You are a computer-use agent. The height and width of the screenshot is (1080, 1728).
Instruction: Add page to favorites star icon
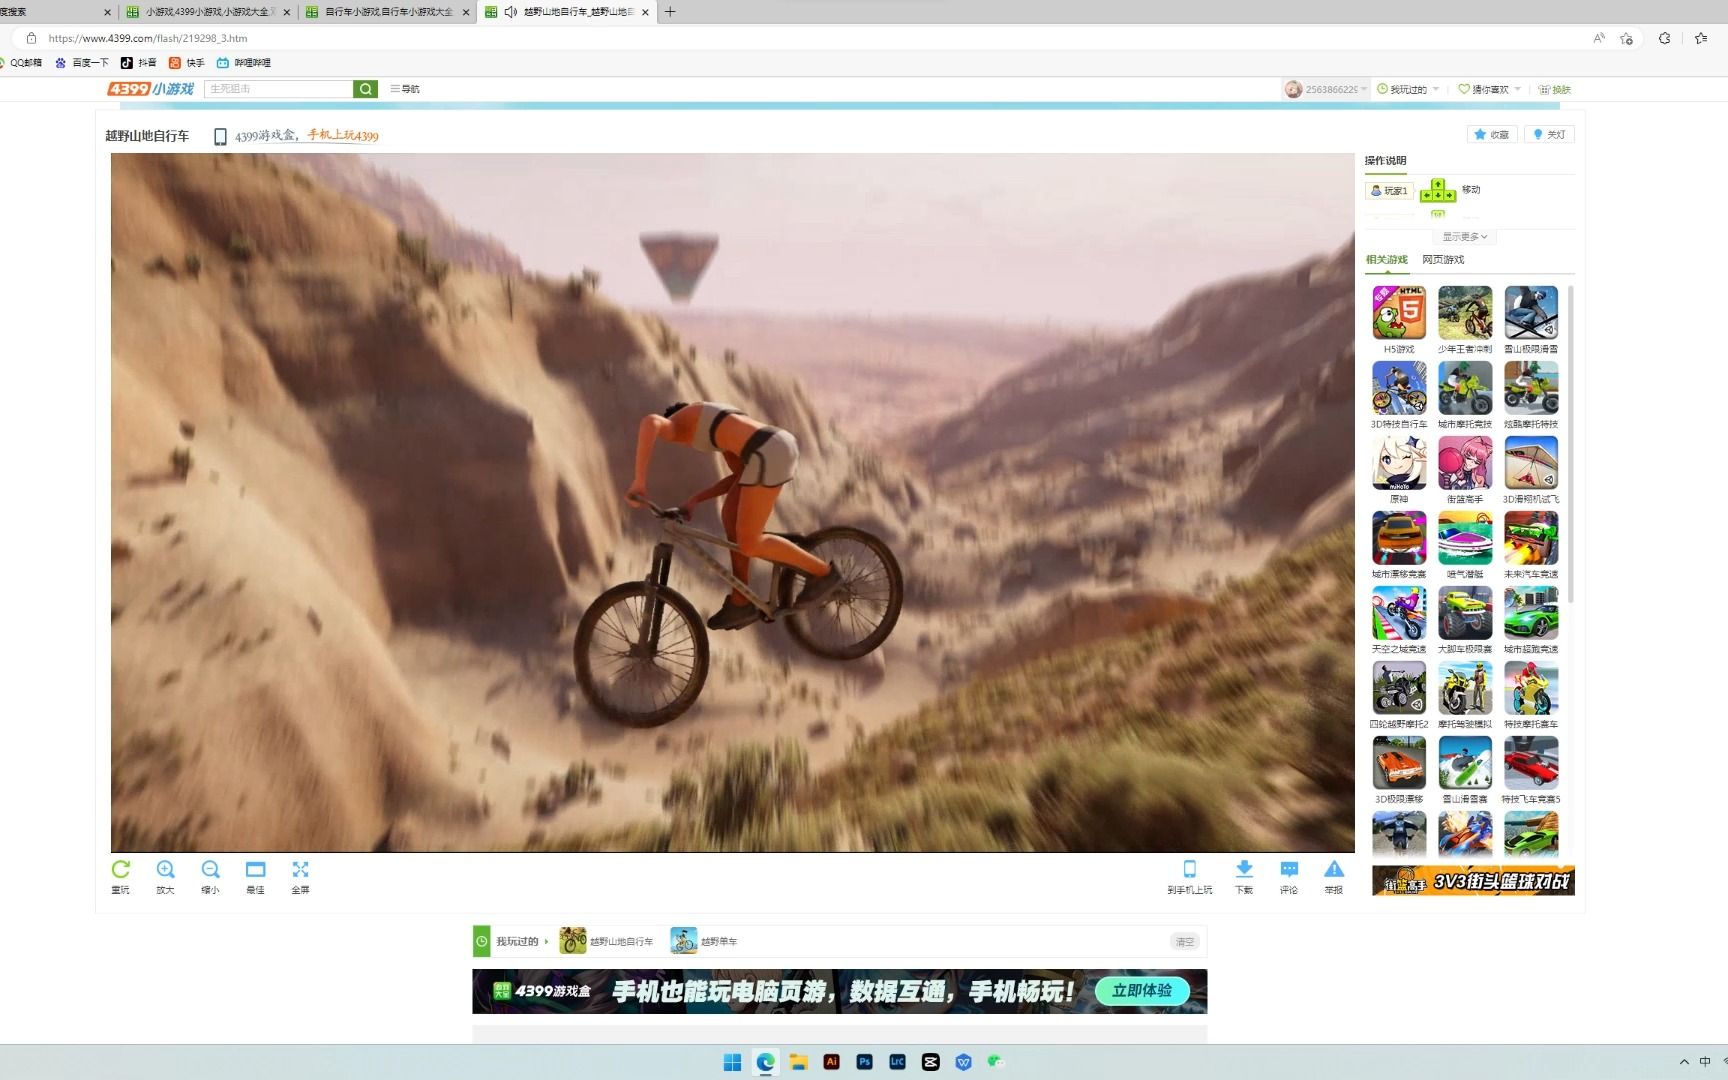(x=1627, y=38)
